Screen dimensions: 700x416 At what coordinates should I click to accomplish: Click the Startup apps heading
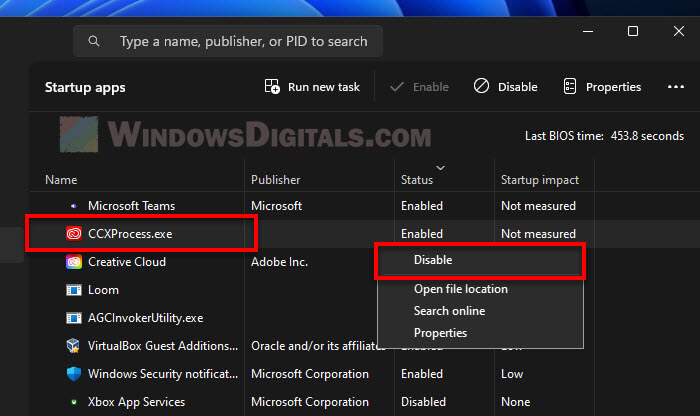click(85, 87)
